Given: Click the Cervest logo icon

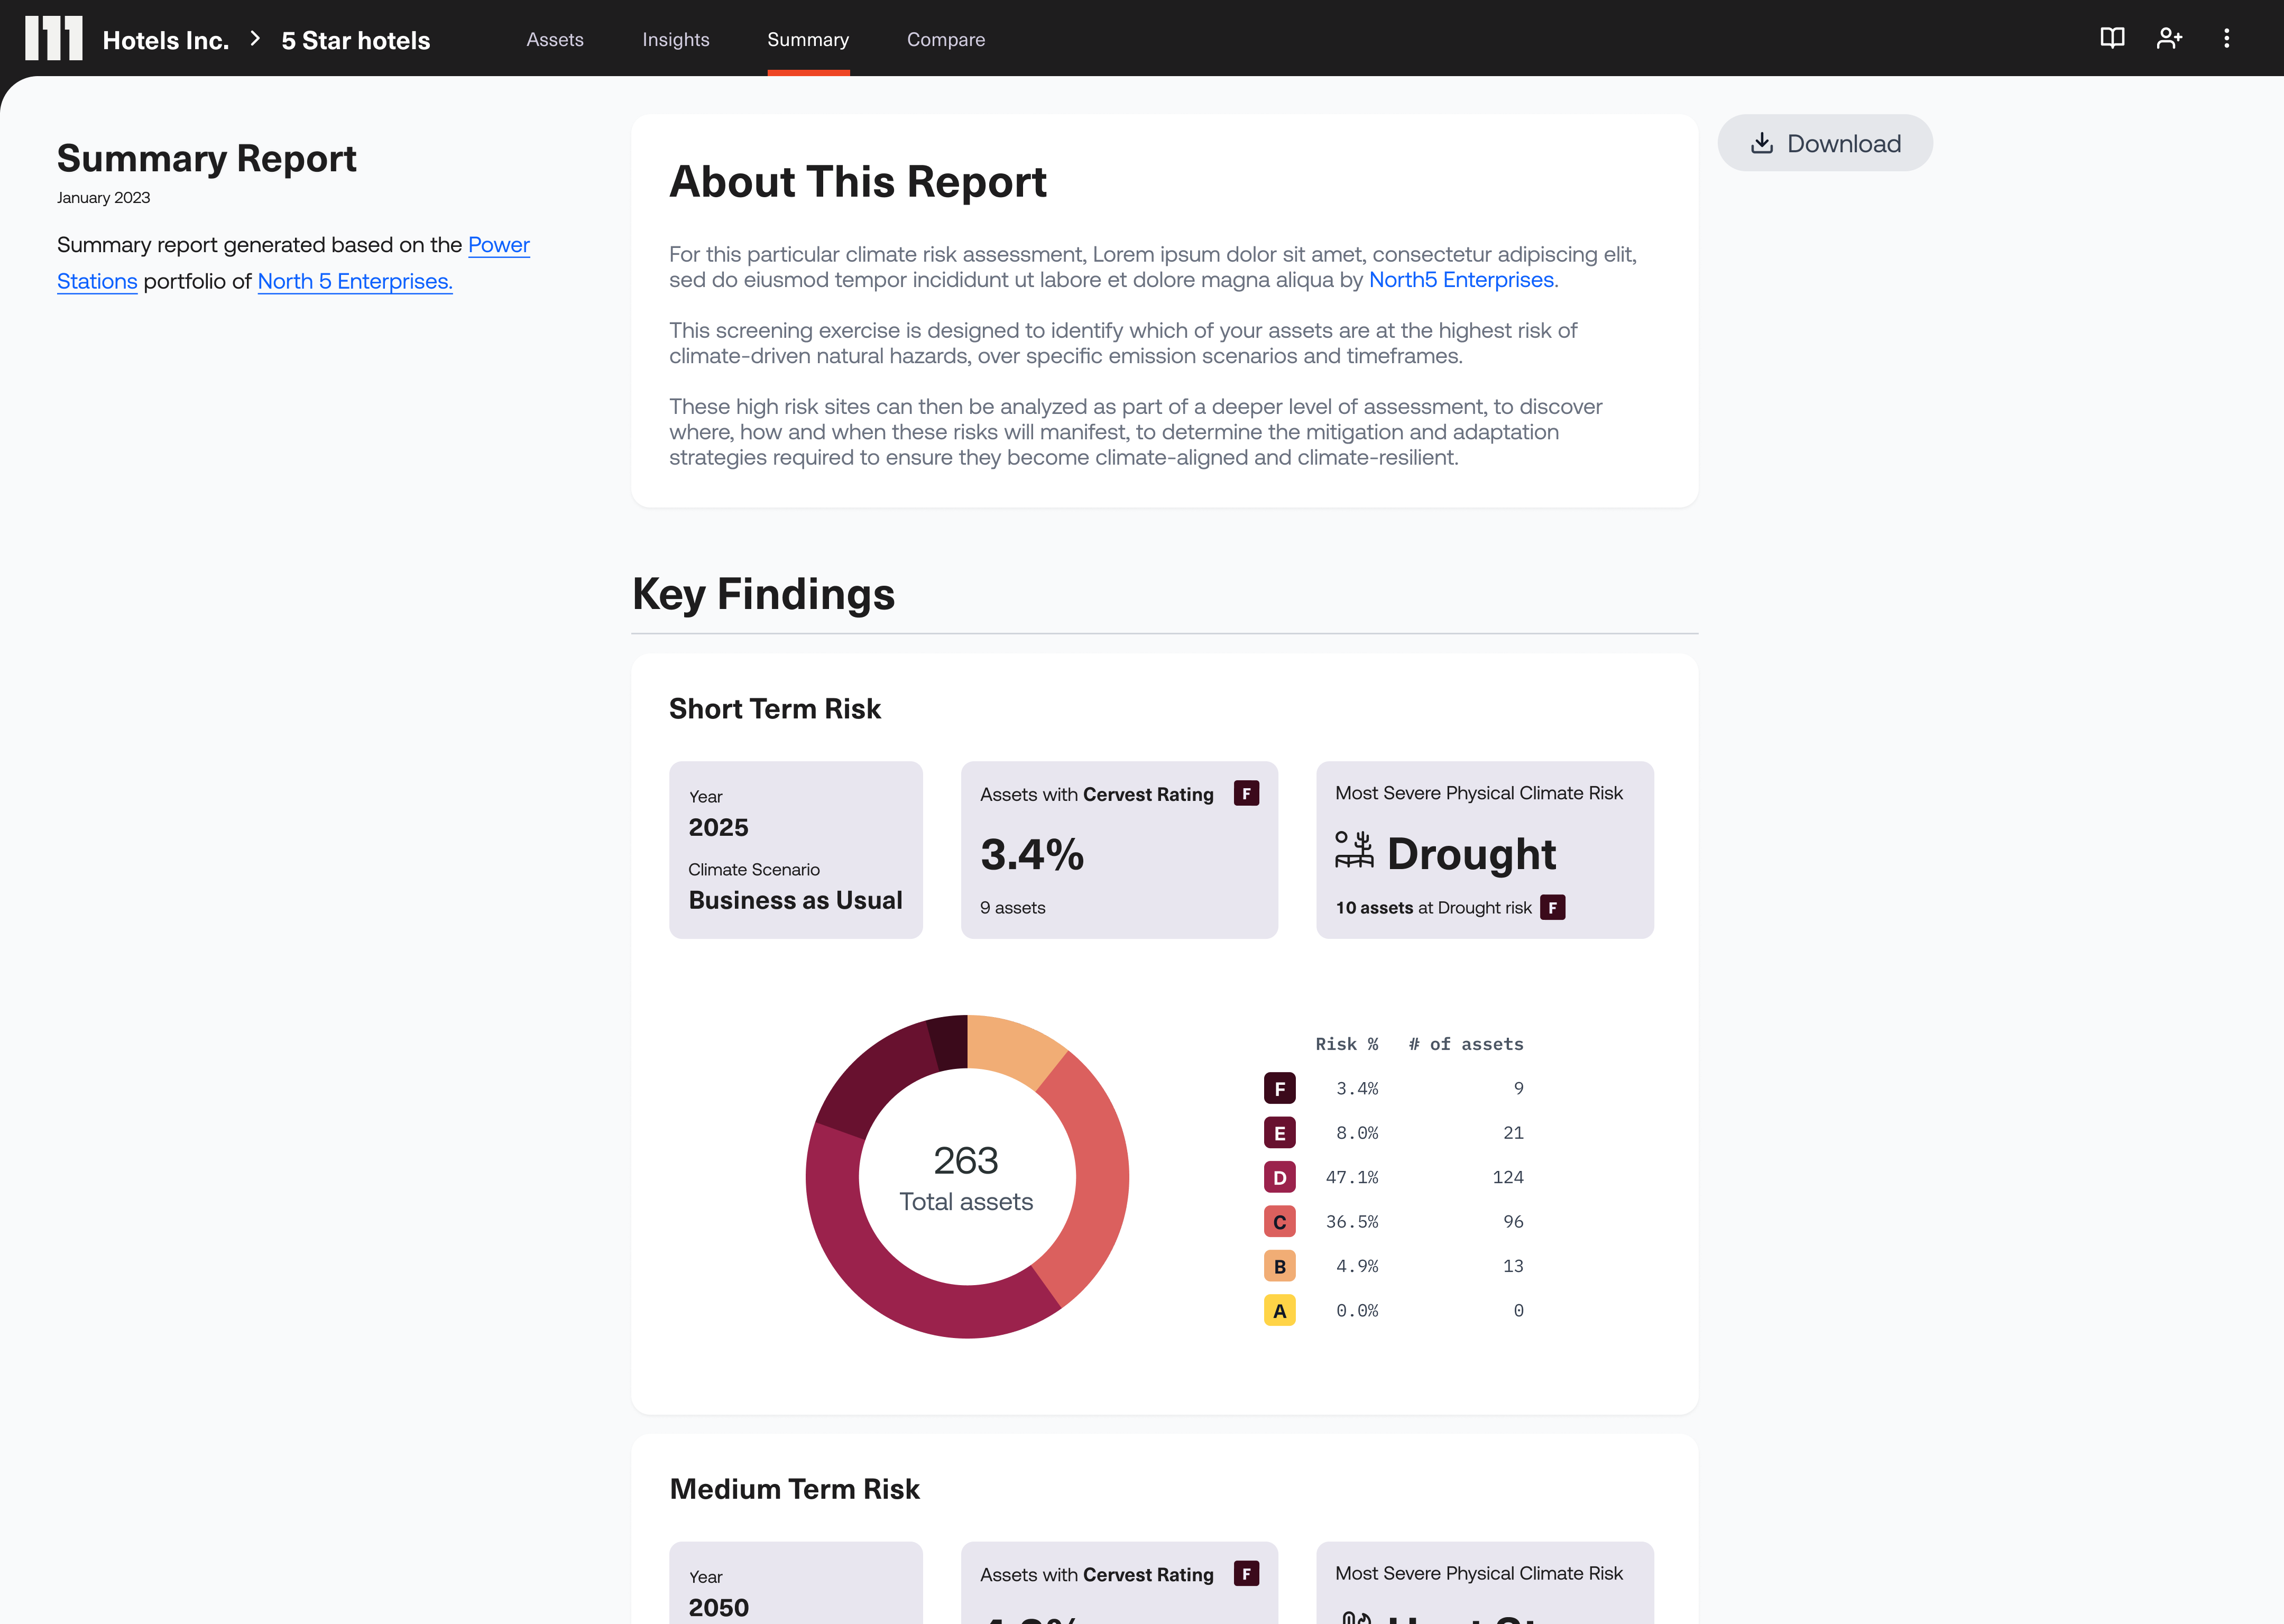Looking at the screenshot, I should point(53,39).
